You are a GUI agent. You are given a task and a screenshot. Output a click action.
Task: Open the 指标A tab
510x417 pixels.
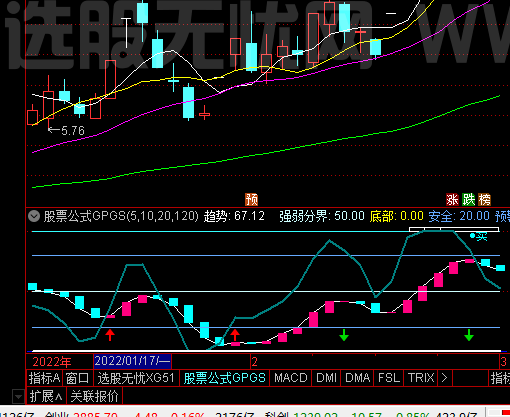click(x=44, y=378)
